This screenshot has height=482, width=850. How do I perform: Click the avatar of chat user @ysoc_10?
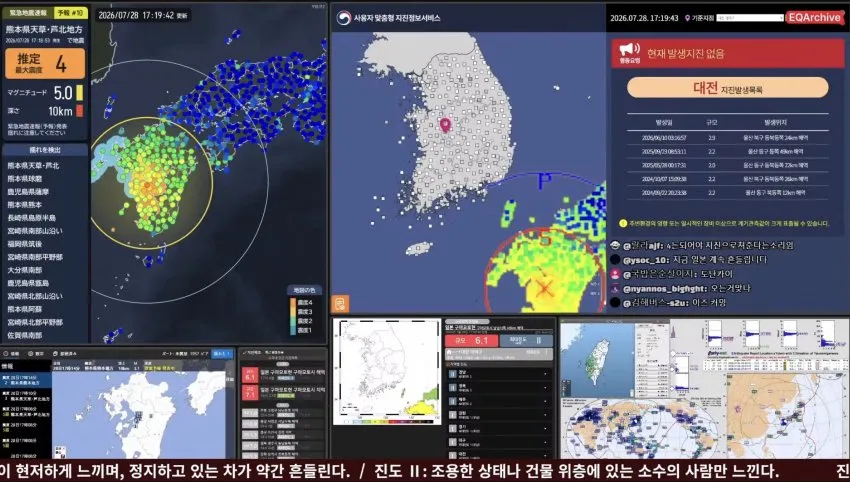tap(615, 260)
